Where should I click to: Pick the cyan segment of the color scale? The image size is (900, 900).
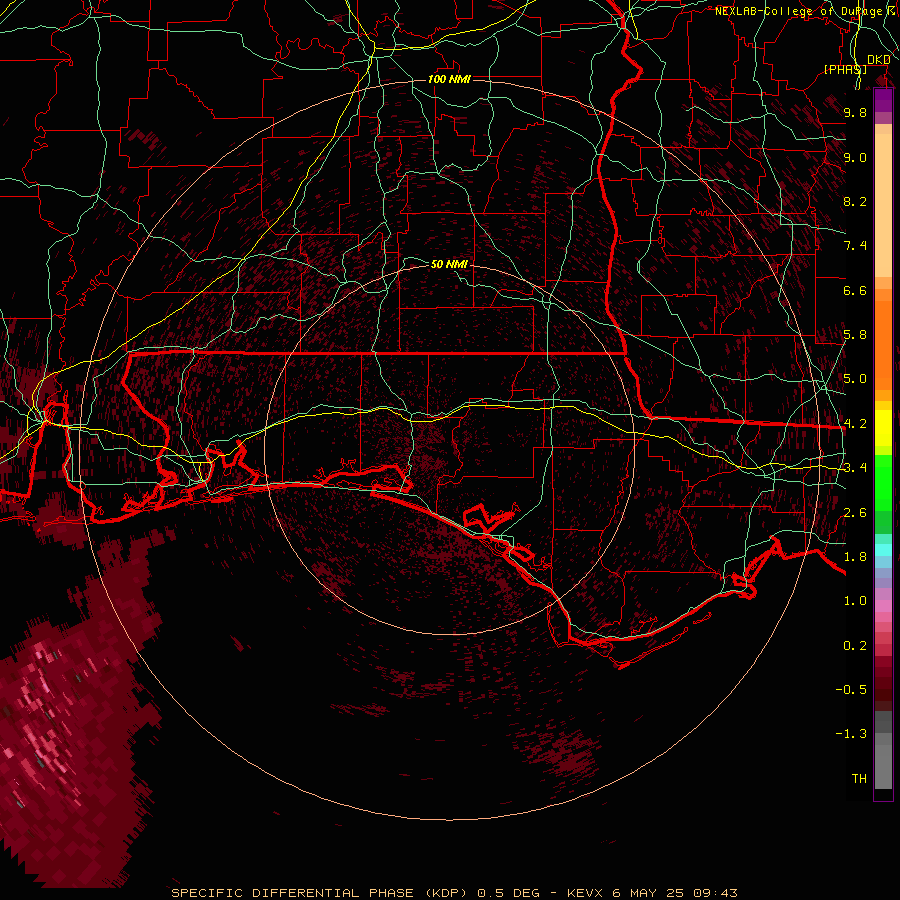[x=883, y=550]
